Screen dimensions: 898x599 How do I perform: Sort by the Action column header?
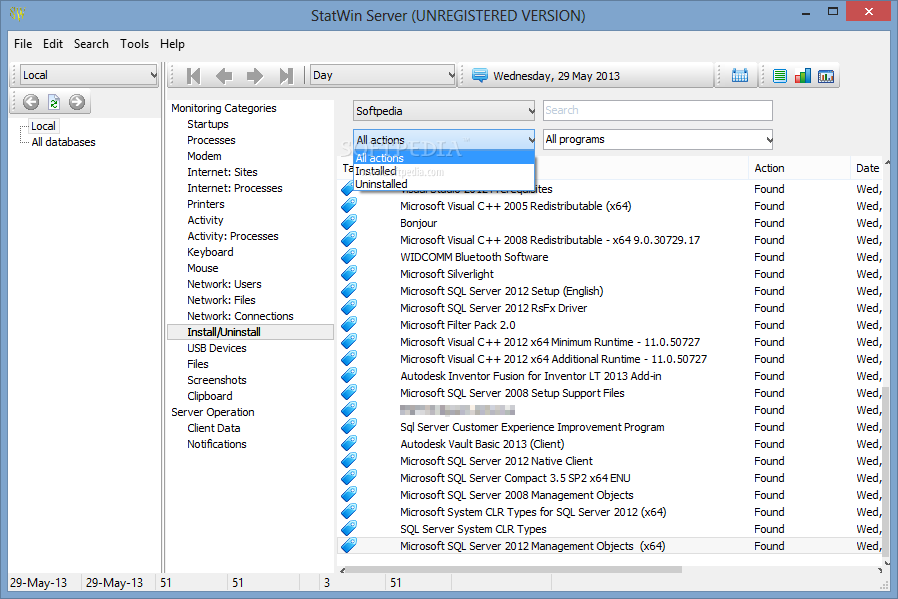(799, 168)
